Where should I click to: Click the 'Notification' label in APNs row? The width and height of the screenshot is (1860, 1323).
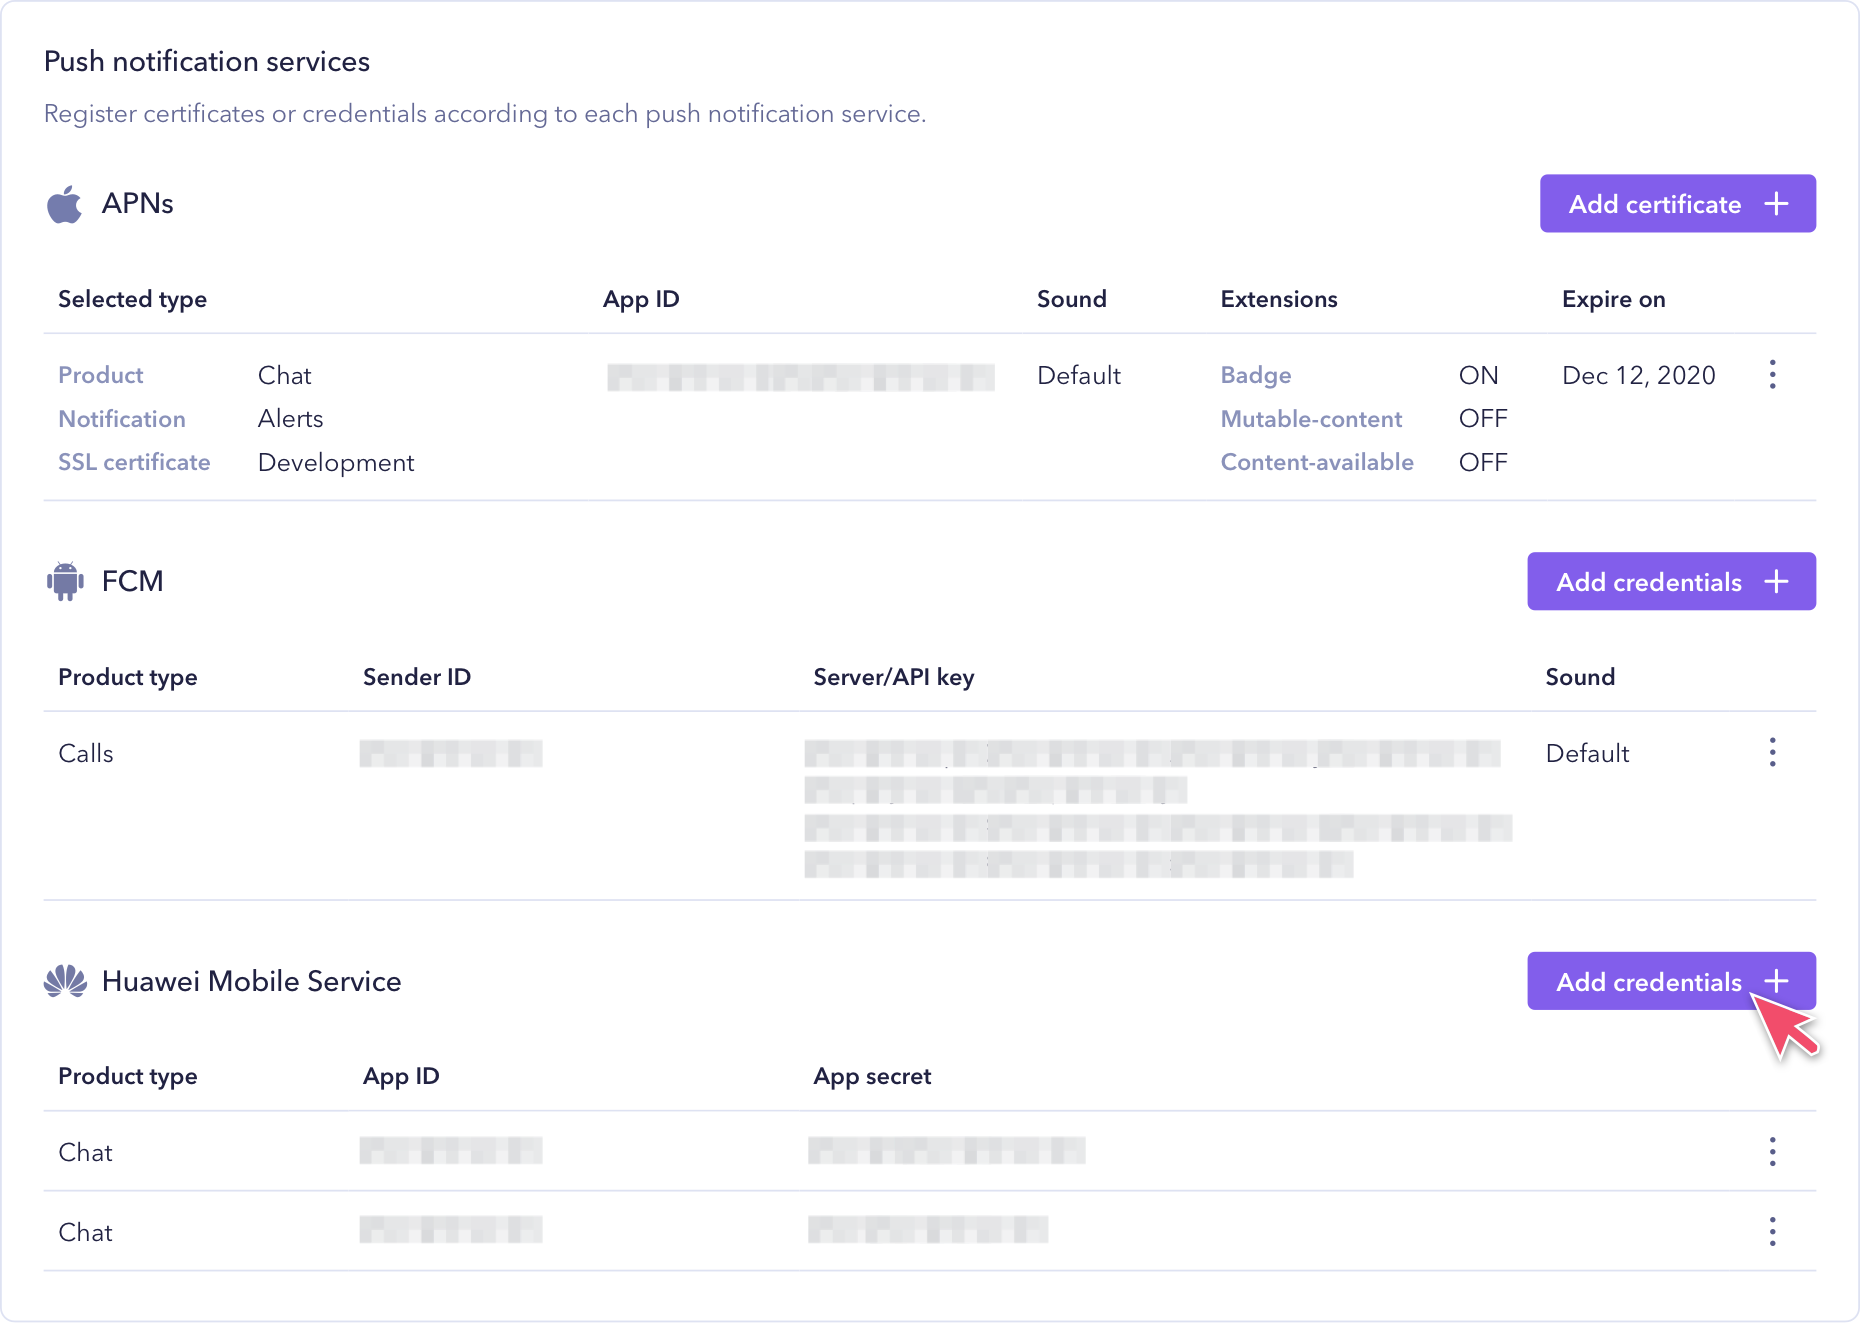click(x=122, y=419)
